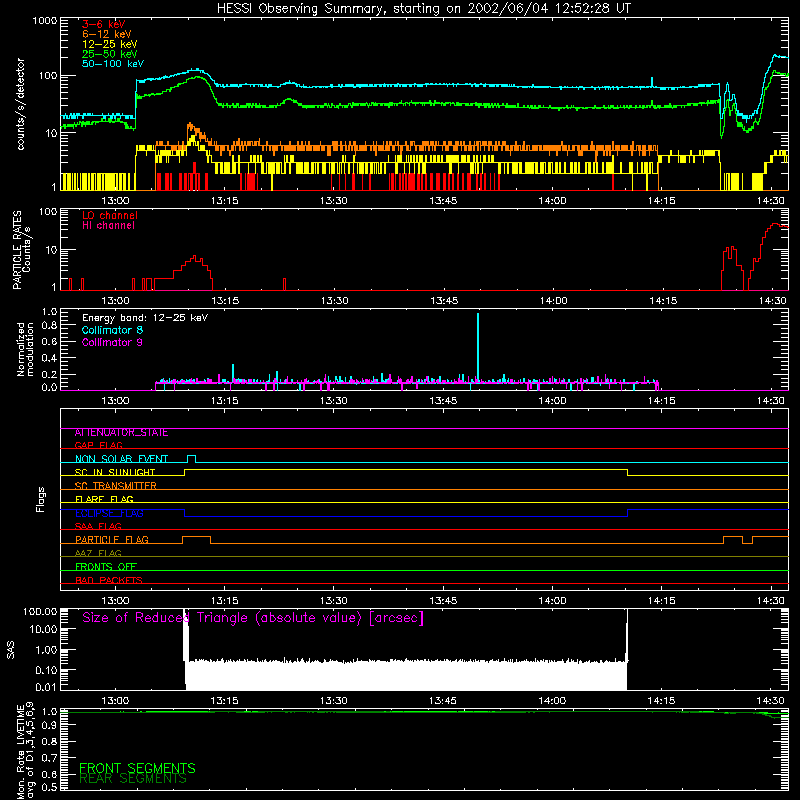
Task: Click the SAS axis label
Action: 11,650
